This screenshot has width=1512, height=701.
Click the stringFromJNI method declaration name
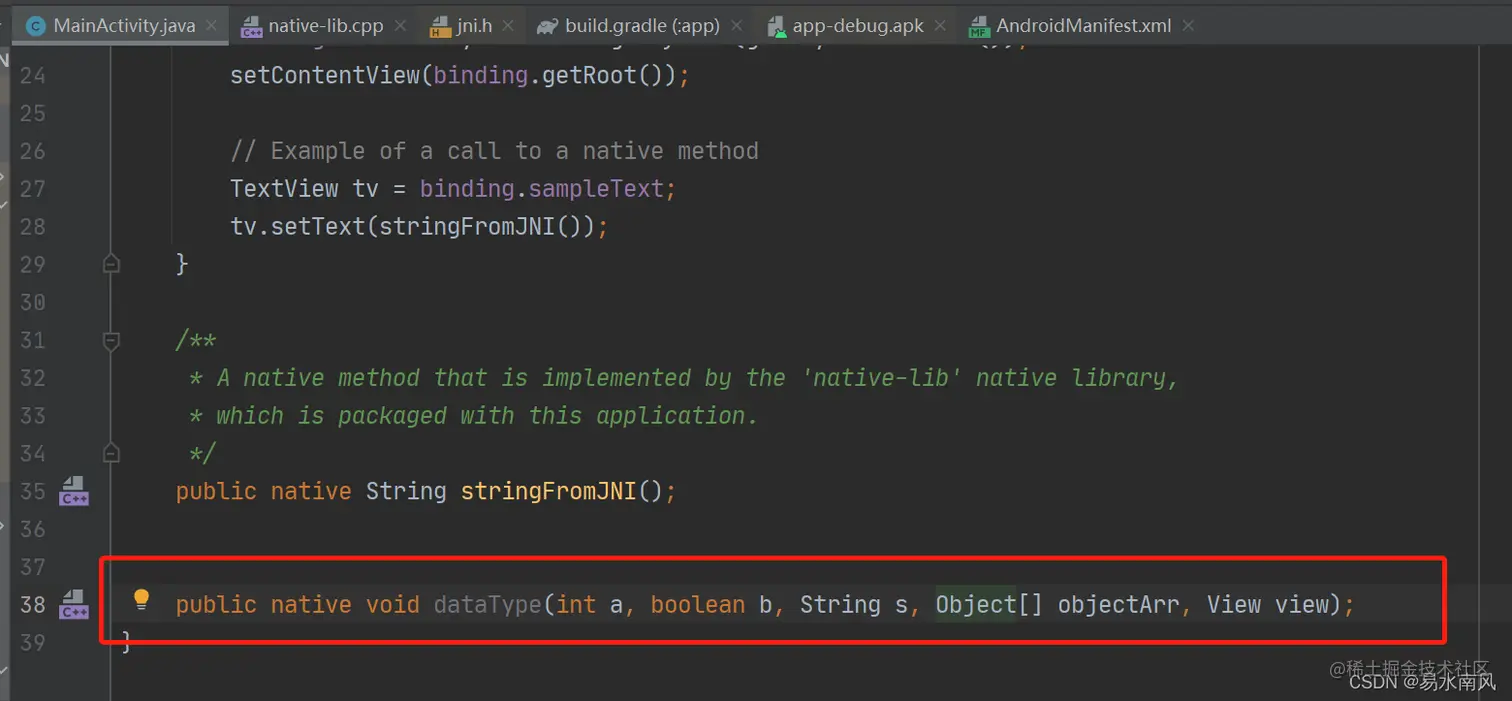pos(548,492)
